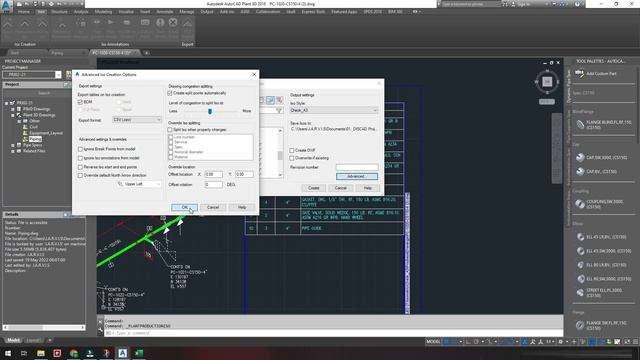640x360 pixels.
Task: Click the Task View taskbar icon
Action: pyautogui.click(x=24, y=353)
